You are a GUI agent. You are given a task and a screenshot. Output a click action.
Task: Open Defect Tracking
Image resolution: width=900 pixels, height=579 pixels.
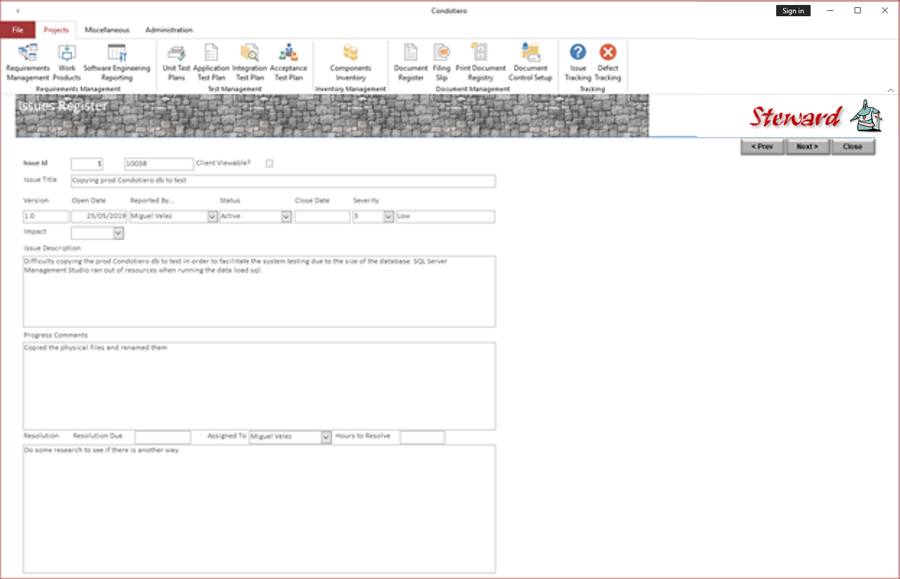pos(607,63)
